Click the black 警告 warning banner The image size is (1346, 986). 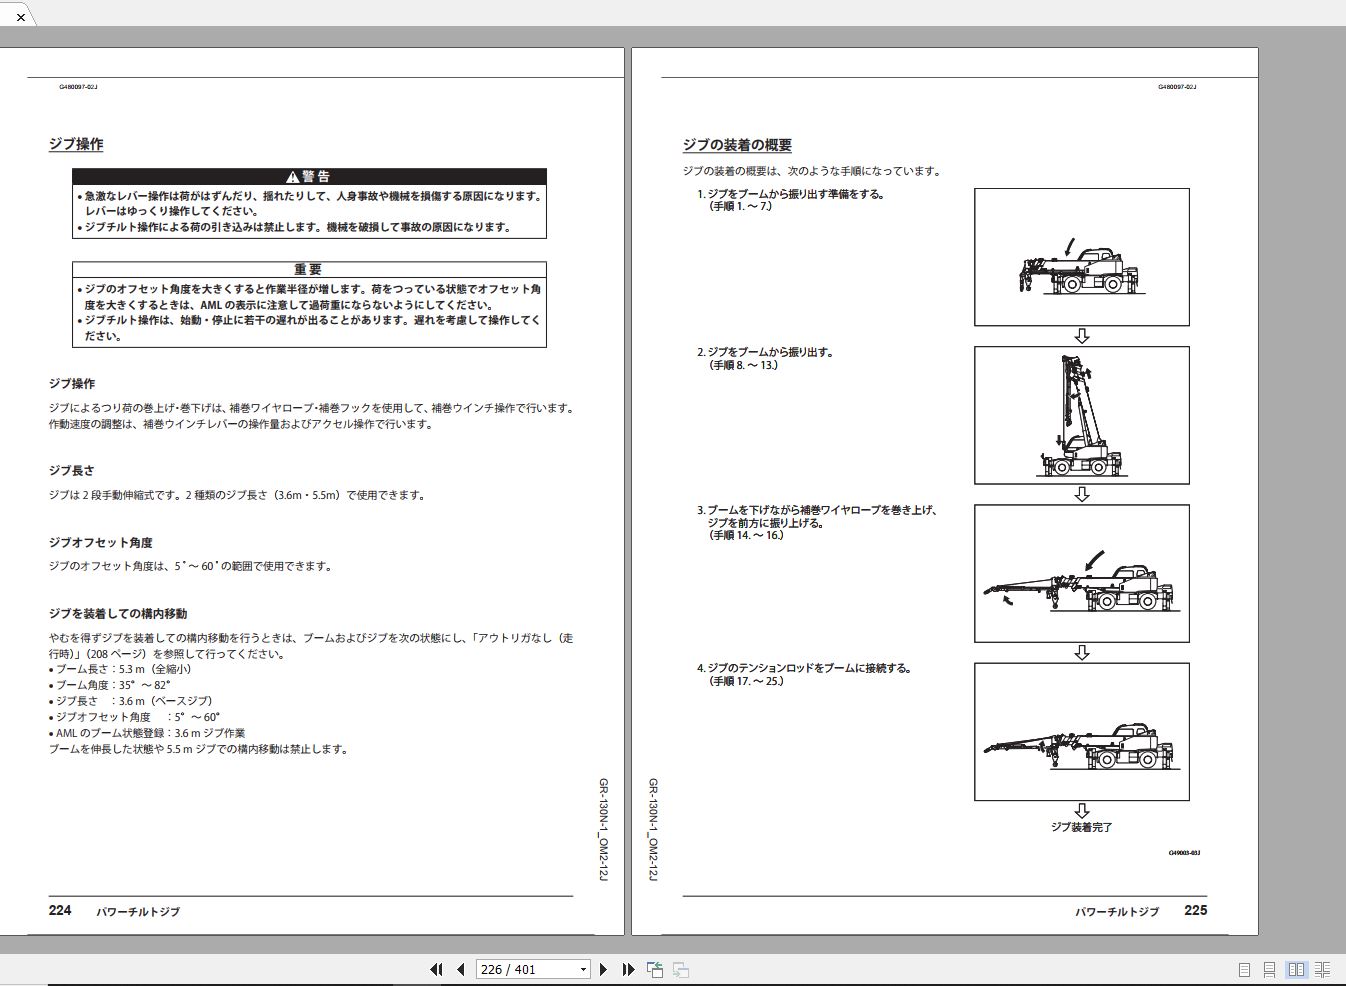point(309,176)
